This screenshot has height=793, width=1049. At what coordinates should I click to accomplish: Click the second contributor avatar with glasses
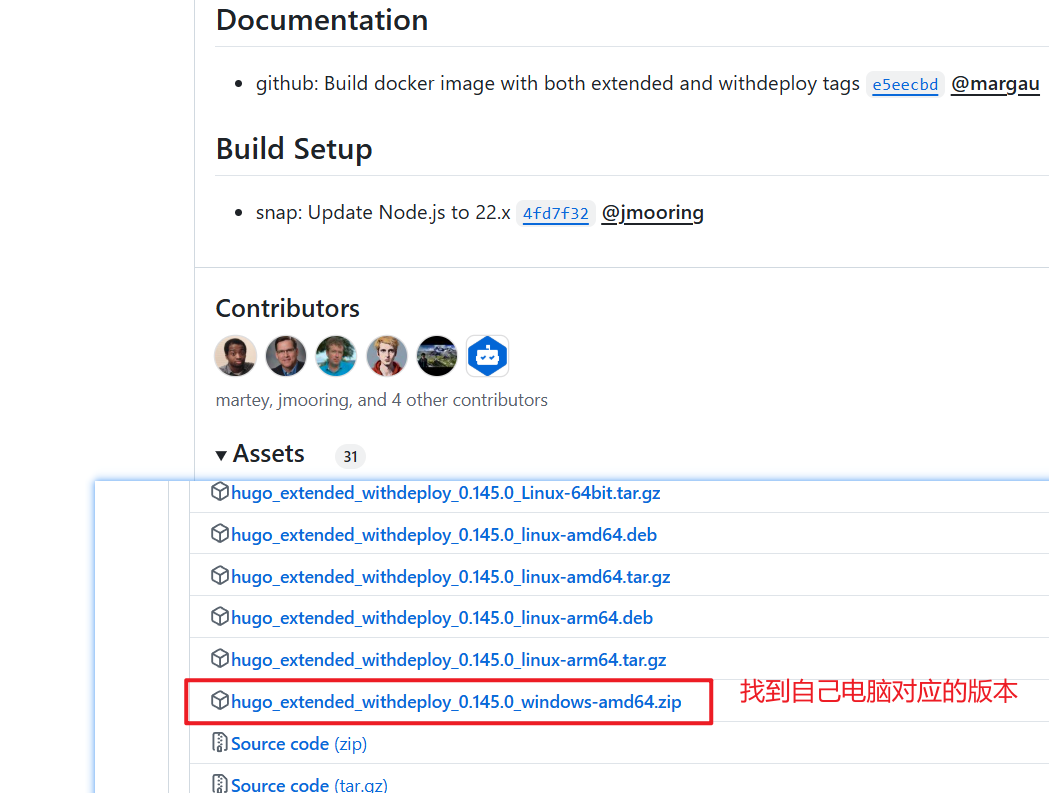(x=286, y=356)
